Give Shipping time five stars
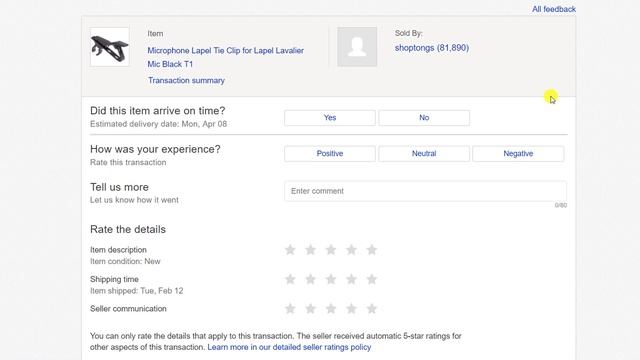The width and height of the screenshot is (640, 360). [372, 279]
